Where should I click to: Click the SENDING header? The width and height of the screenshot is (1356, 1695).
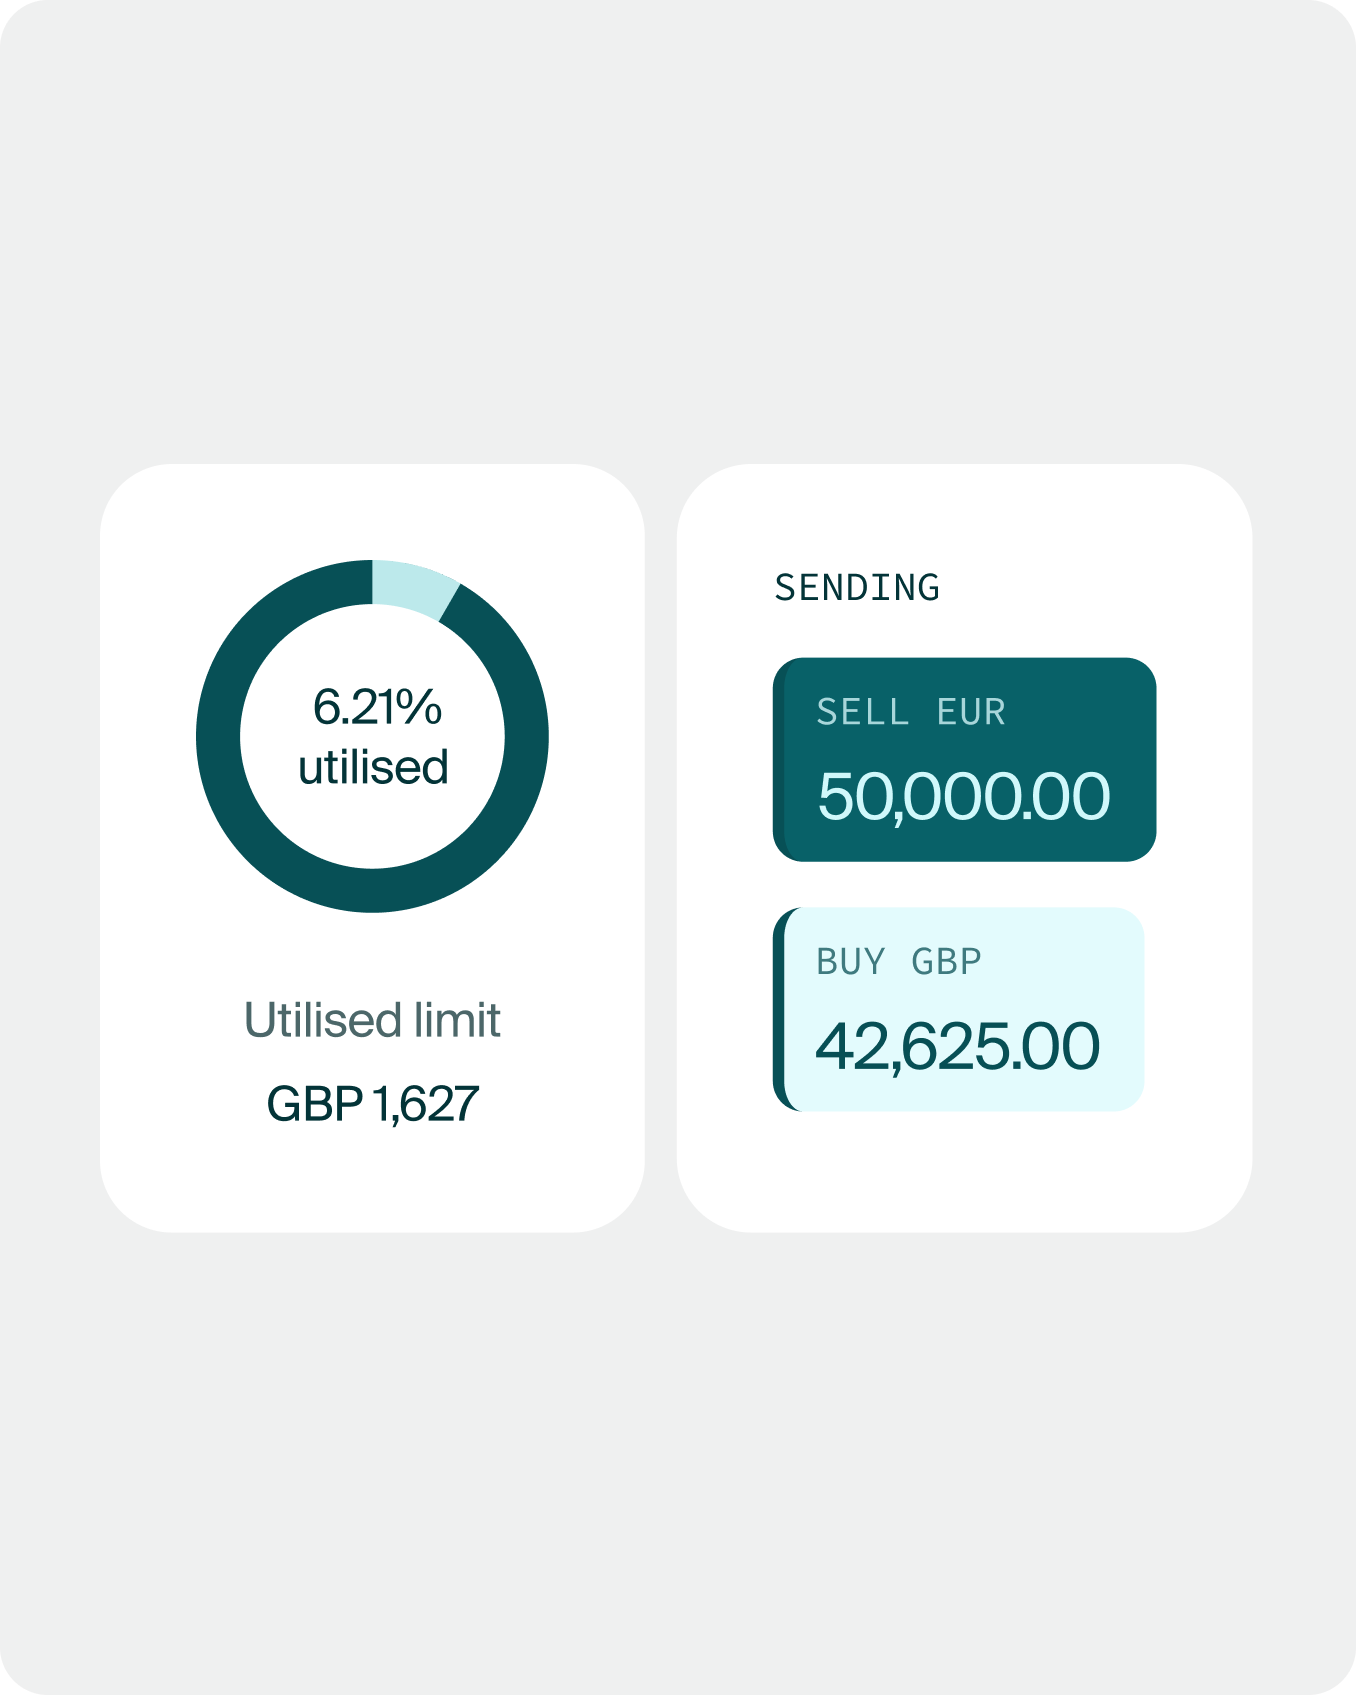coord(857,588)
